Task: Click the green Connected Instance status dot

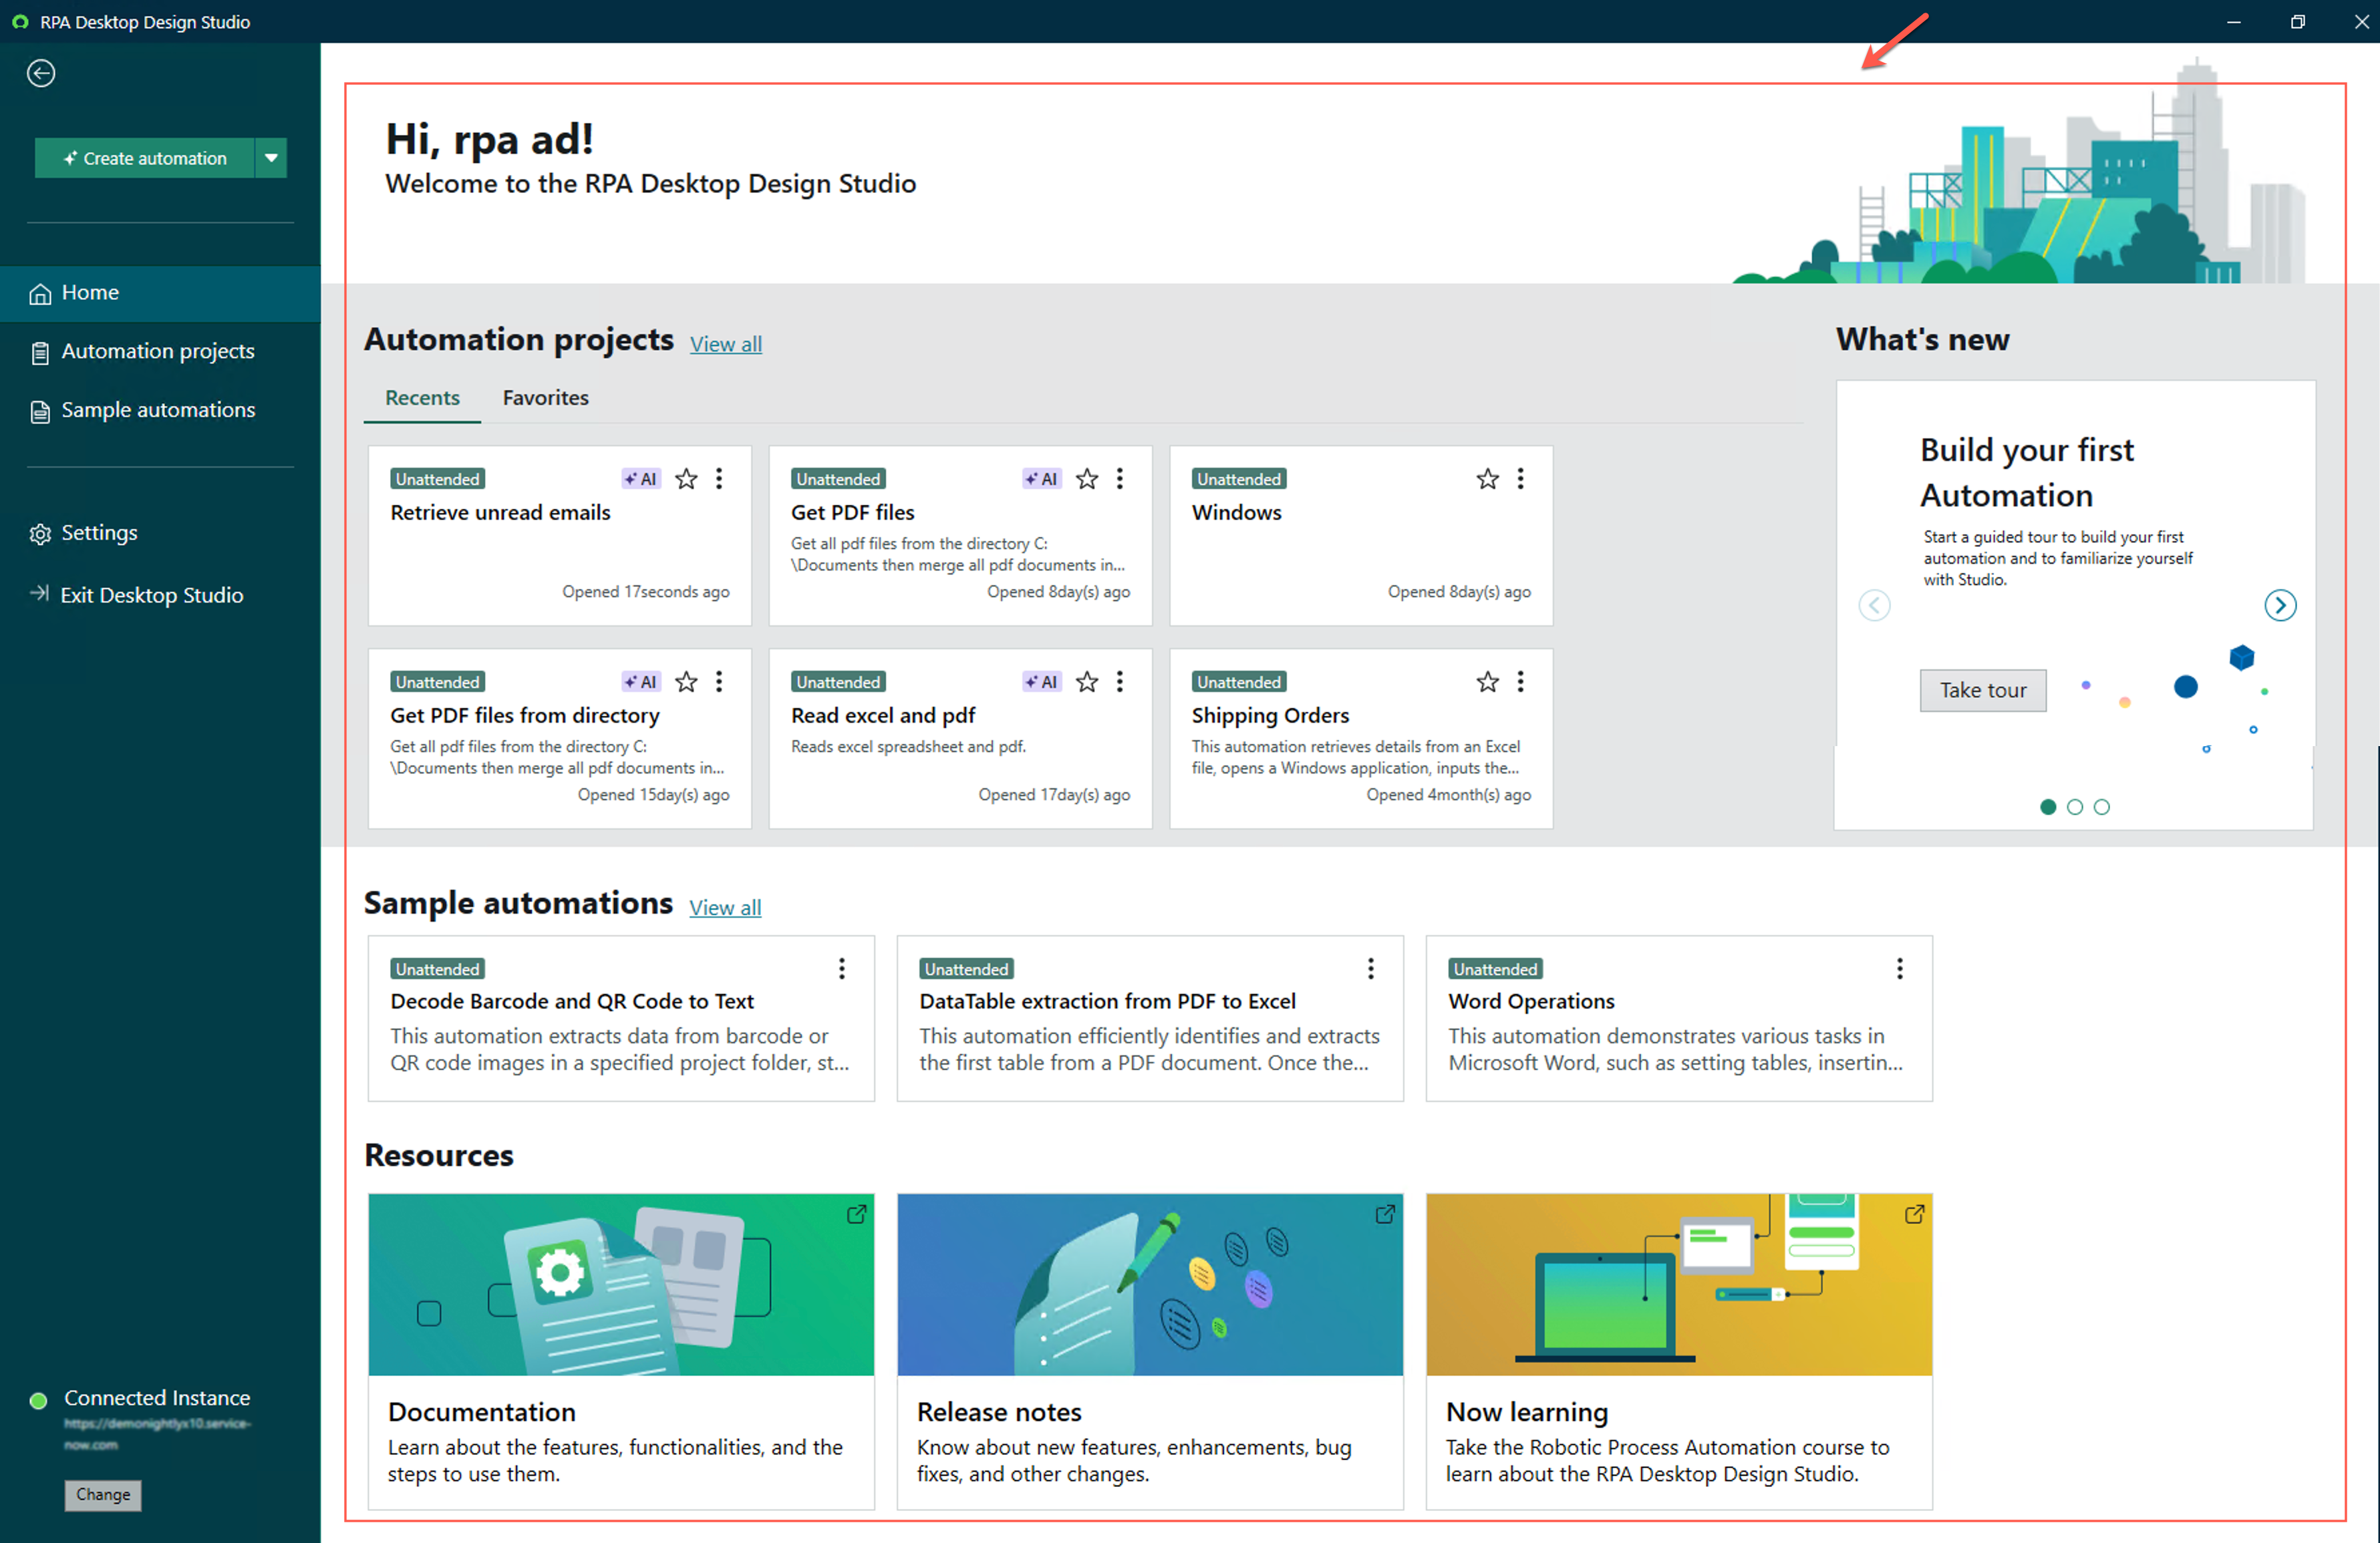Action: [38, 1400]
